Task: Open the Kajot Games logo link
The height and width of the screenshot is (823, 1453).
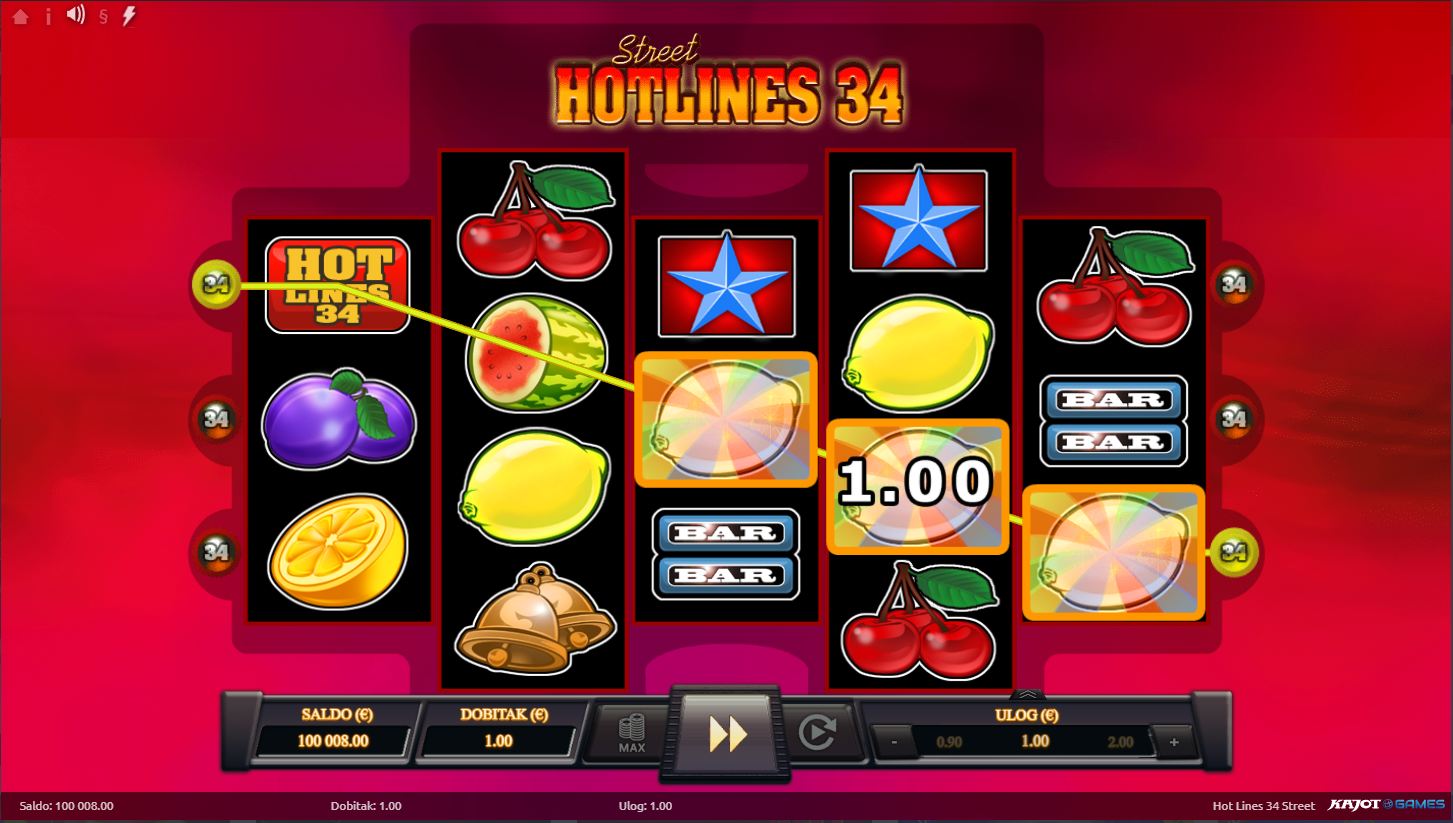Action: [1384, 805]
